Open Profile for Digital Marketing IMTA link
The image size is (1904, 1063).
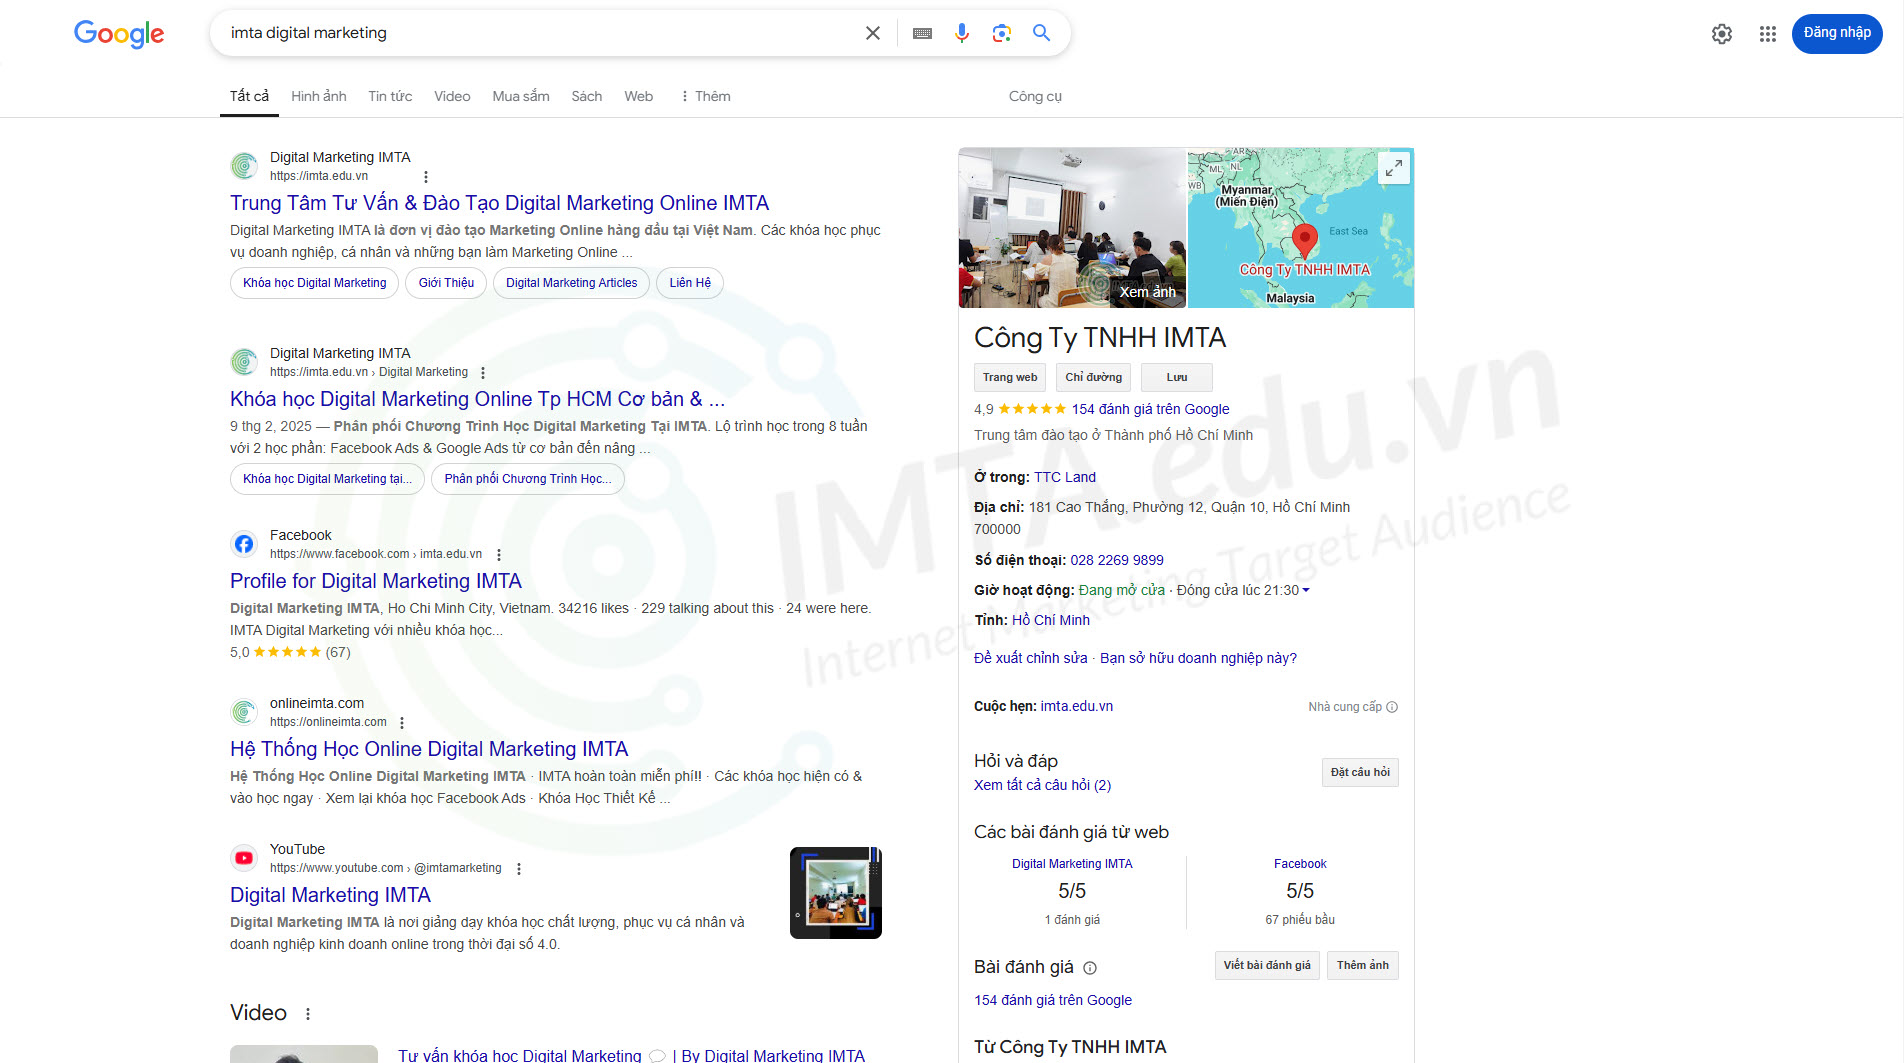(x=376, y=581)
